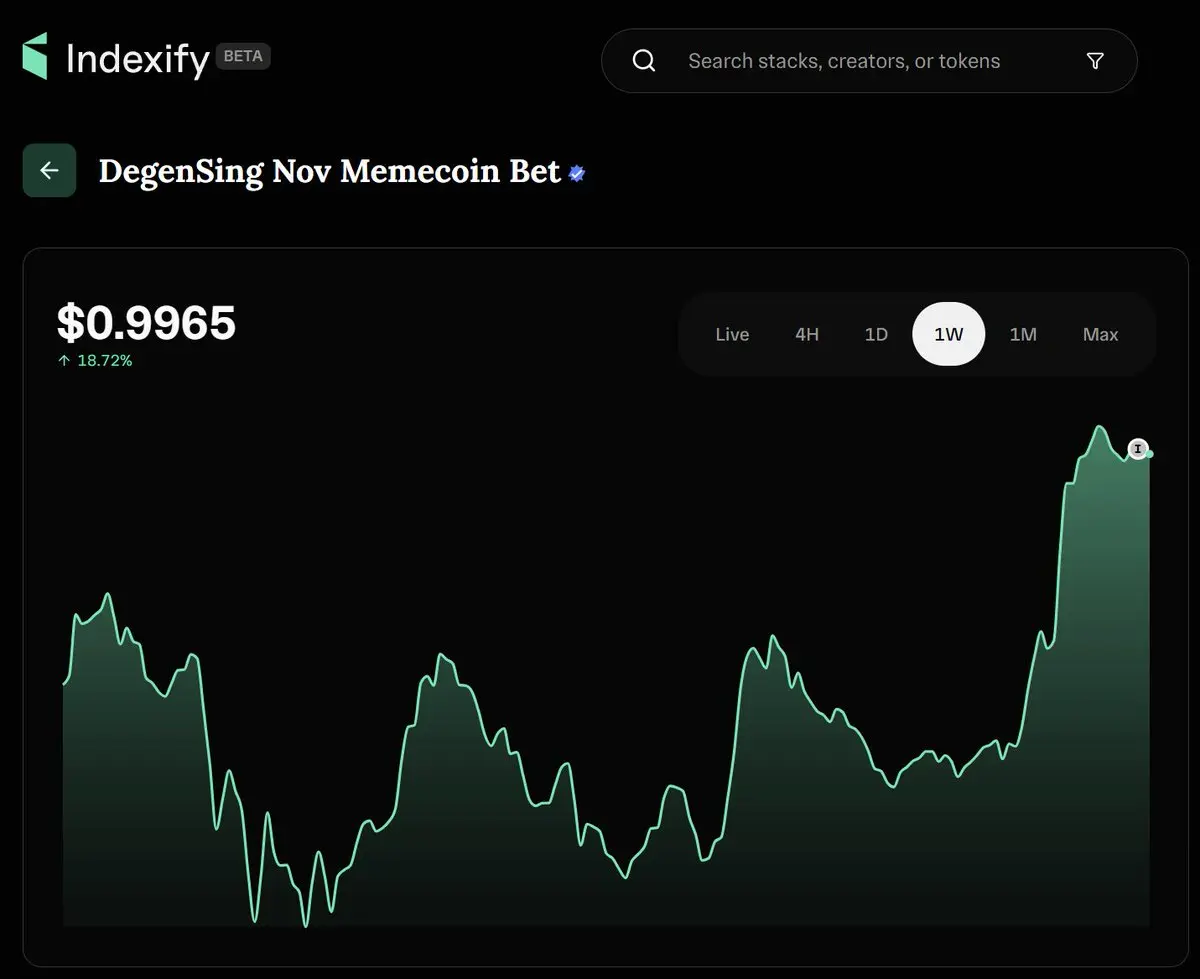This screenshot has height=979, width=1200.
Task: Select the Live timeframe option
Action: pyautogui.click(x=732, y=334)
